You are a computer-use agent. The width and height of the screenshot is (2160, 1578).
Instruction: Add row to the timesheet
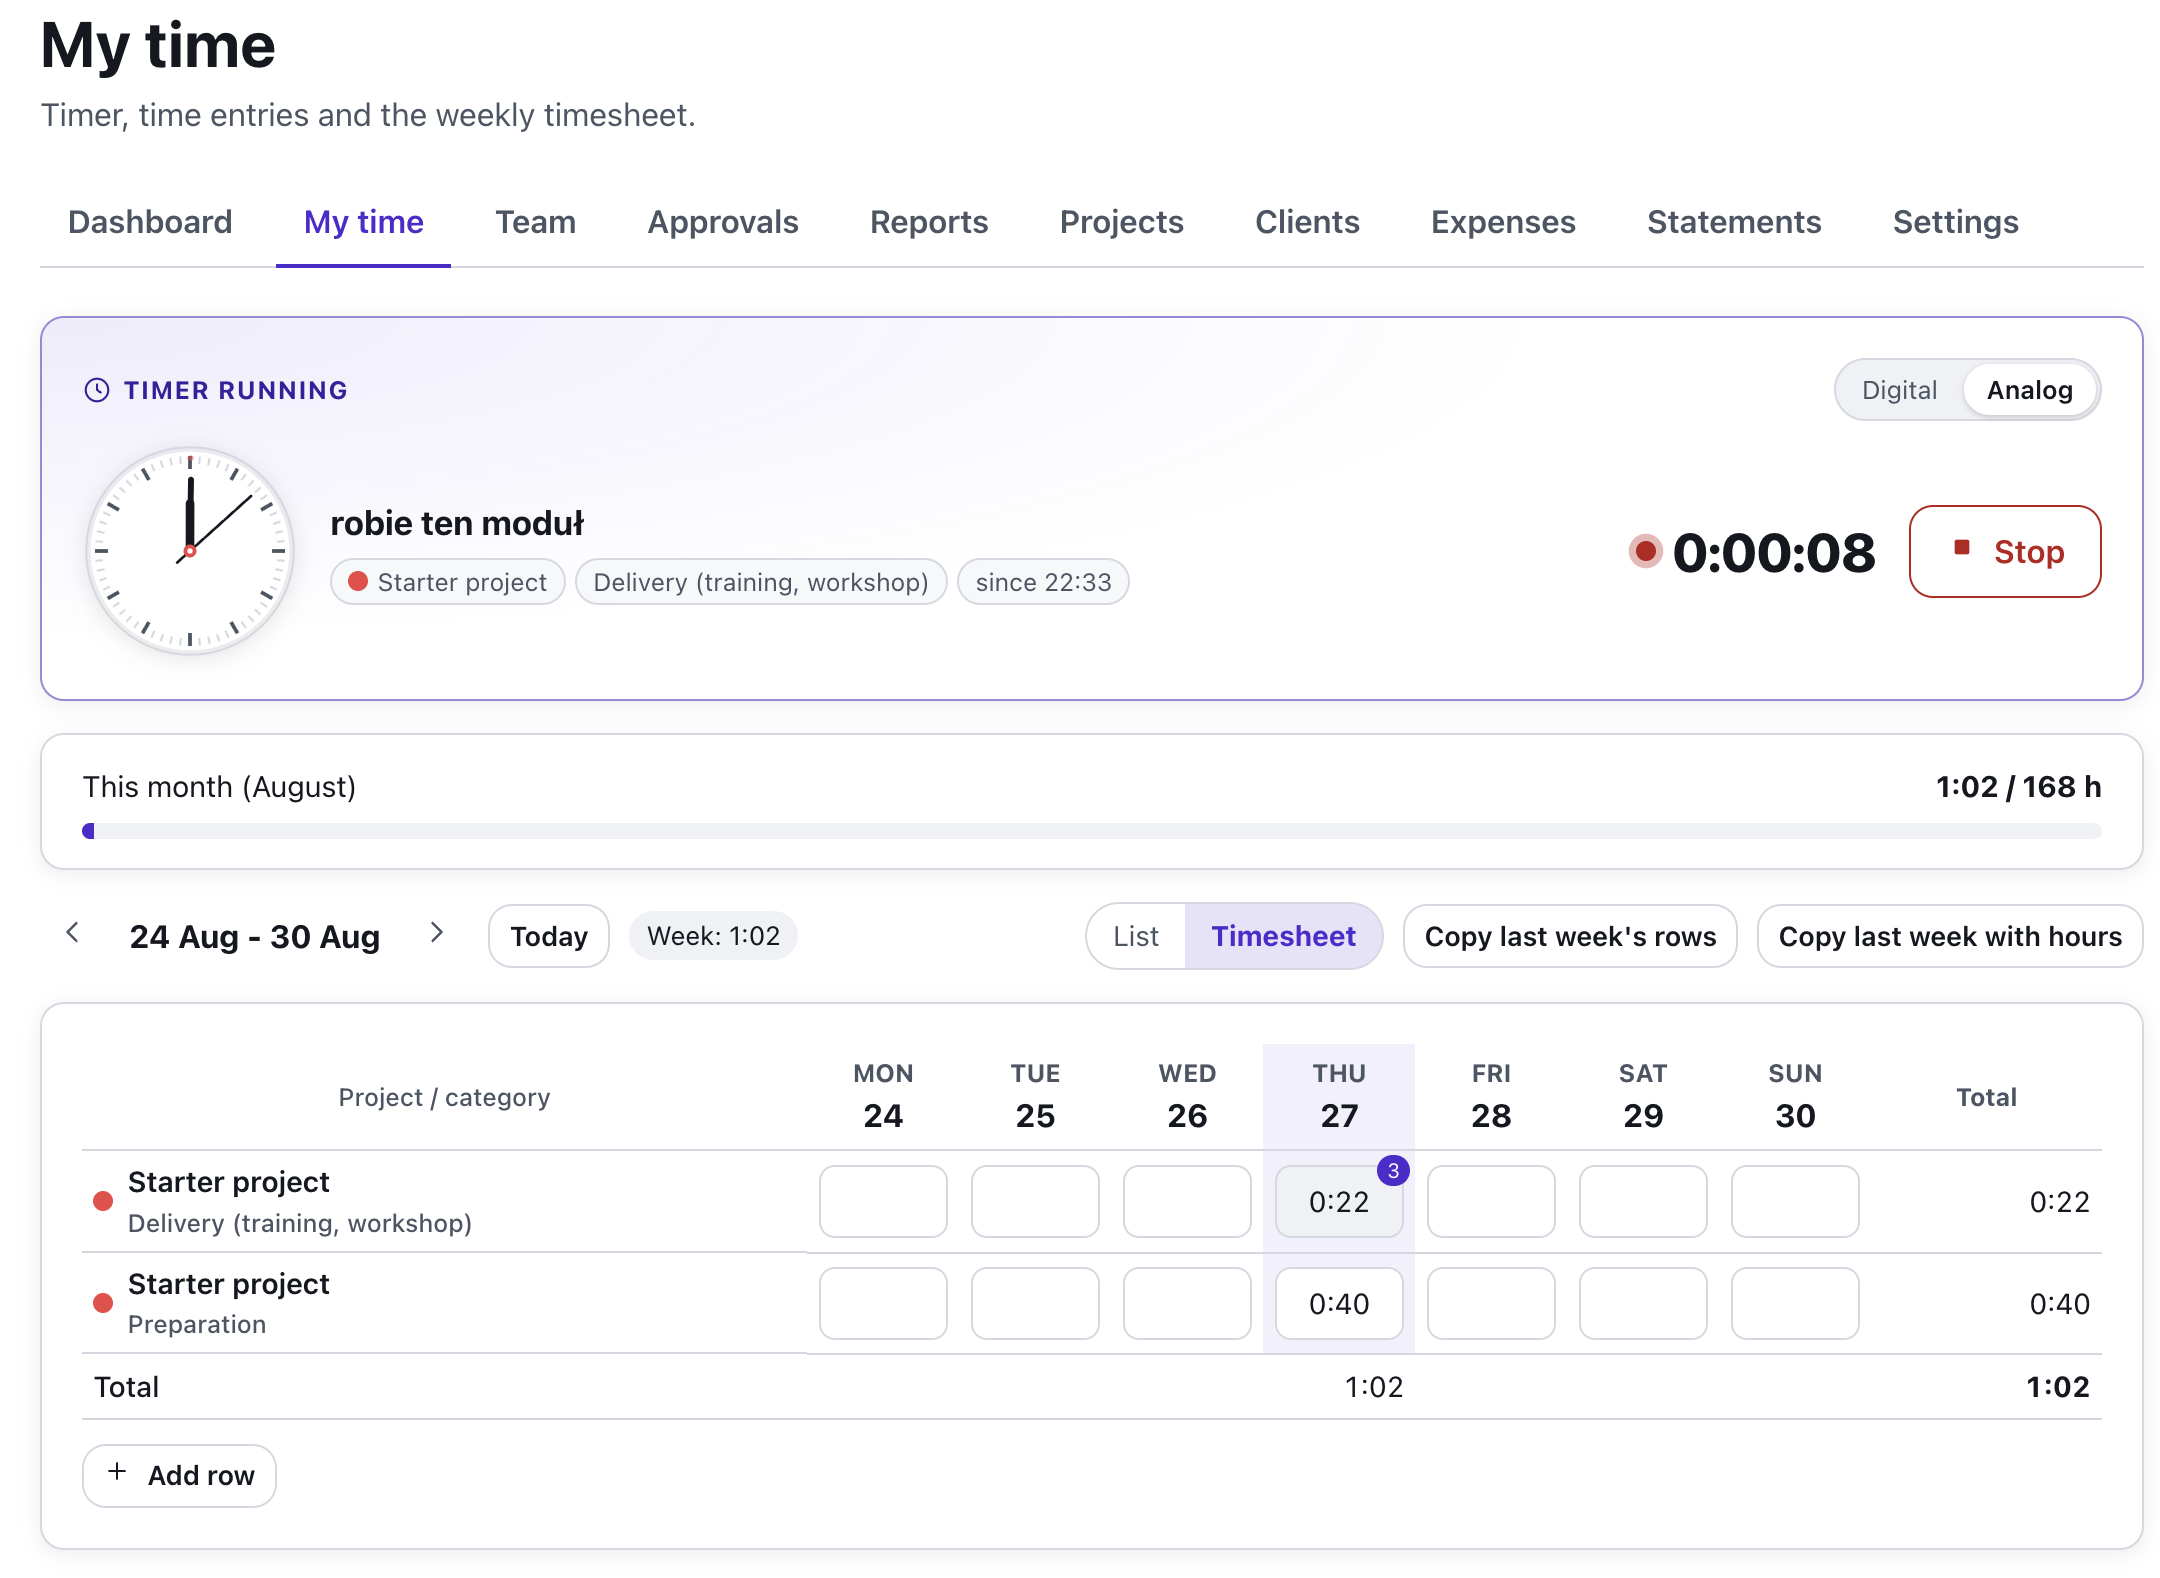tap(180, 1475)
